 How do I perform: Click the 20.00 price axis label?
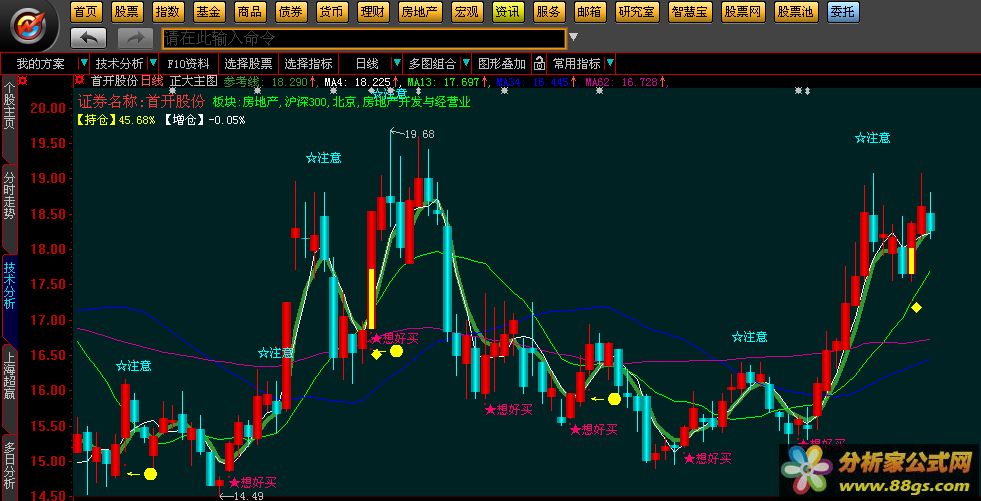[48, 108]
